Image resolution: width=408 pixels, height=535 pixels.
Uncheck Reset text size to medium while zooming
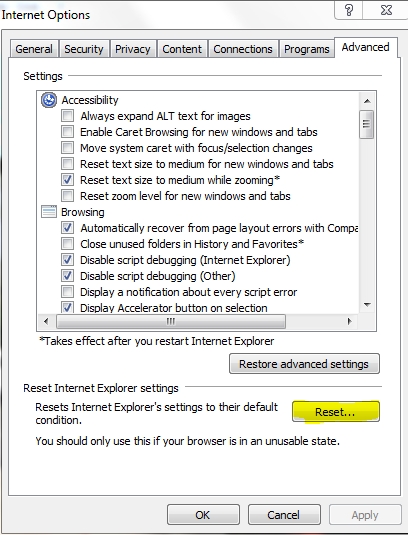(67, 179)
